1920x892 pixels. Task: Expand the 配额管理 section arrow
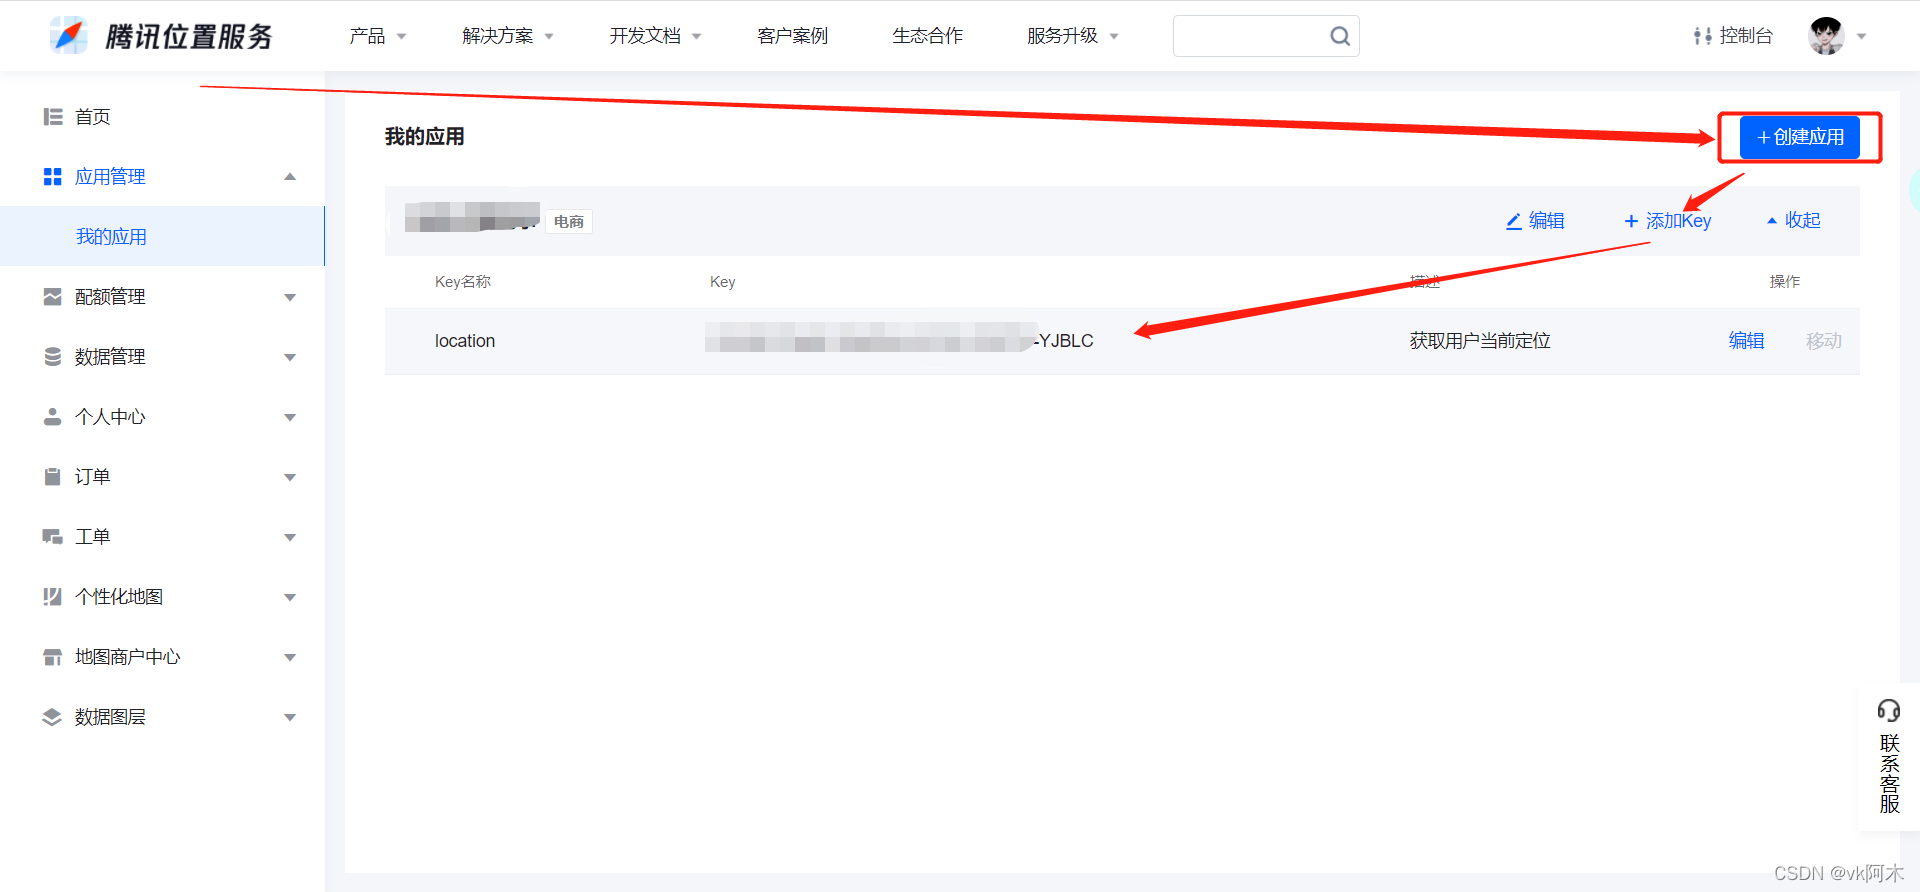point(290,297)
